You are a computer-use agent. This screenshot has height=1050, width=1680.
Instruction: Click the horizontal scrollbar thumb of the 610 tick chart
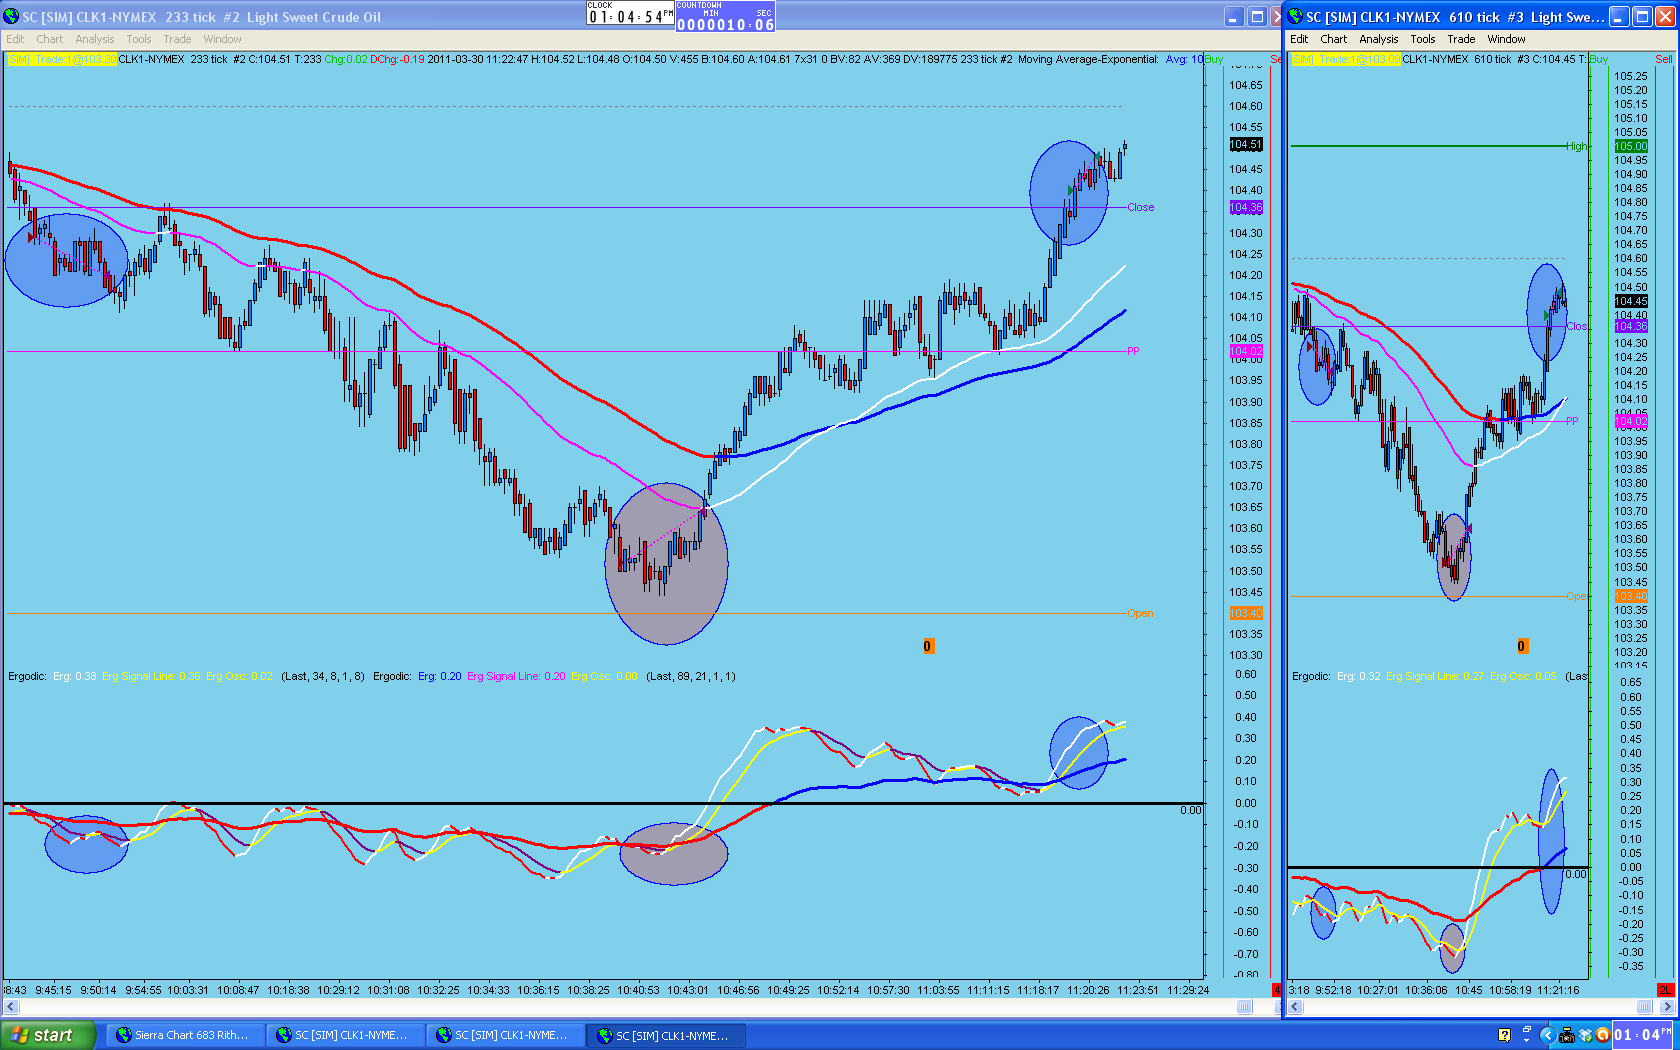click(x=1644, y=1006)
